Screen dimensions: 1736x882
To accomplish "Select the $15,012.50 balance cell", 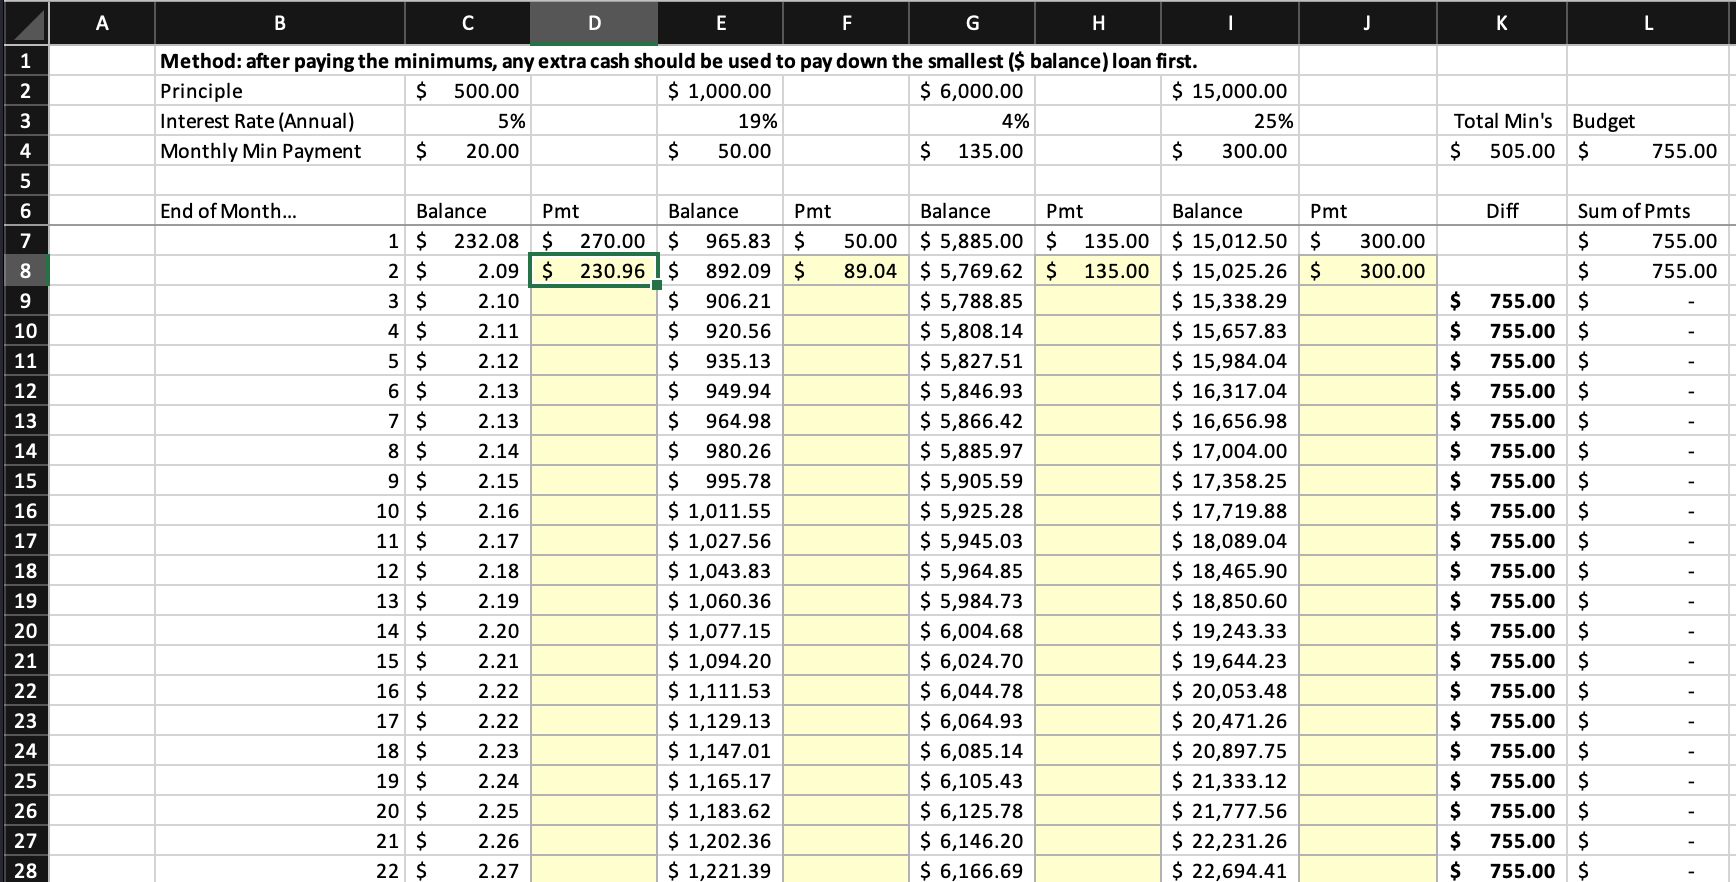I will tap(1230, 241).
